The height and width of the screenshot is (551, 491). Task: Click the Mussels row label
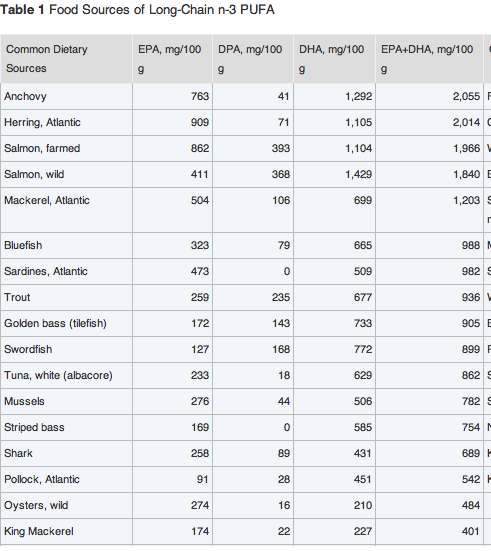pyautogui.click(x=24, y=401)
